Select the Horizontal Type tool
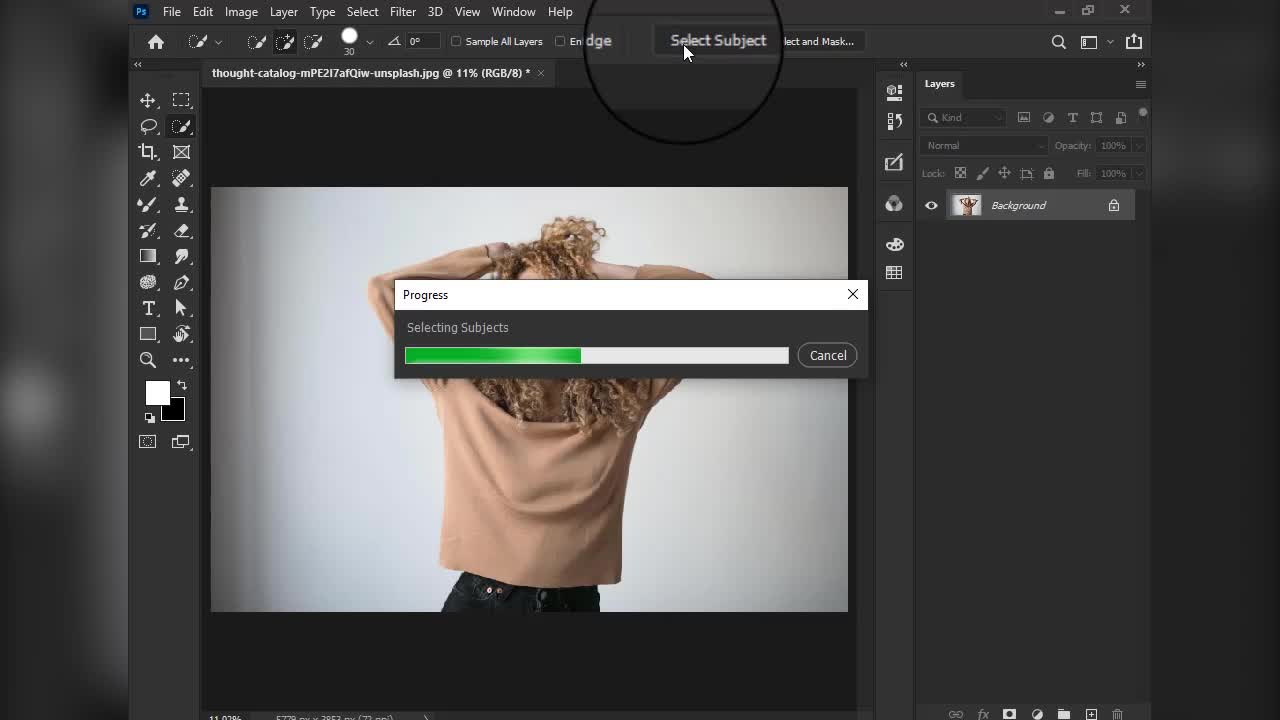Image resolution: width=1280 pixels, height=720 pixels. [148, 308]
